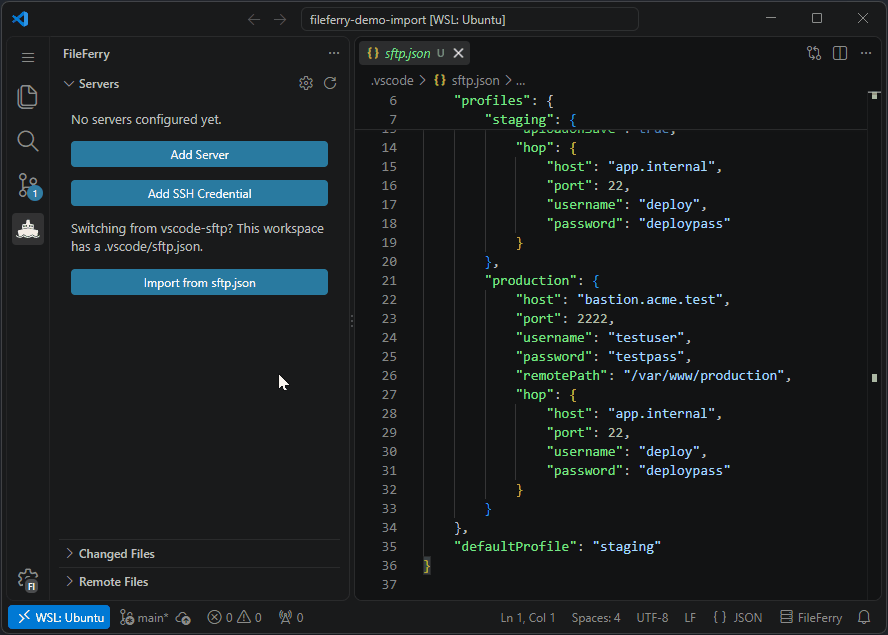This screenshot has width=888, height=635.
Task: Go forward with the navigation arrow
Action: [x=280, y=19]
